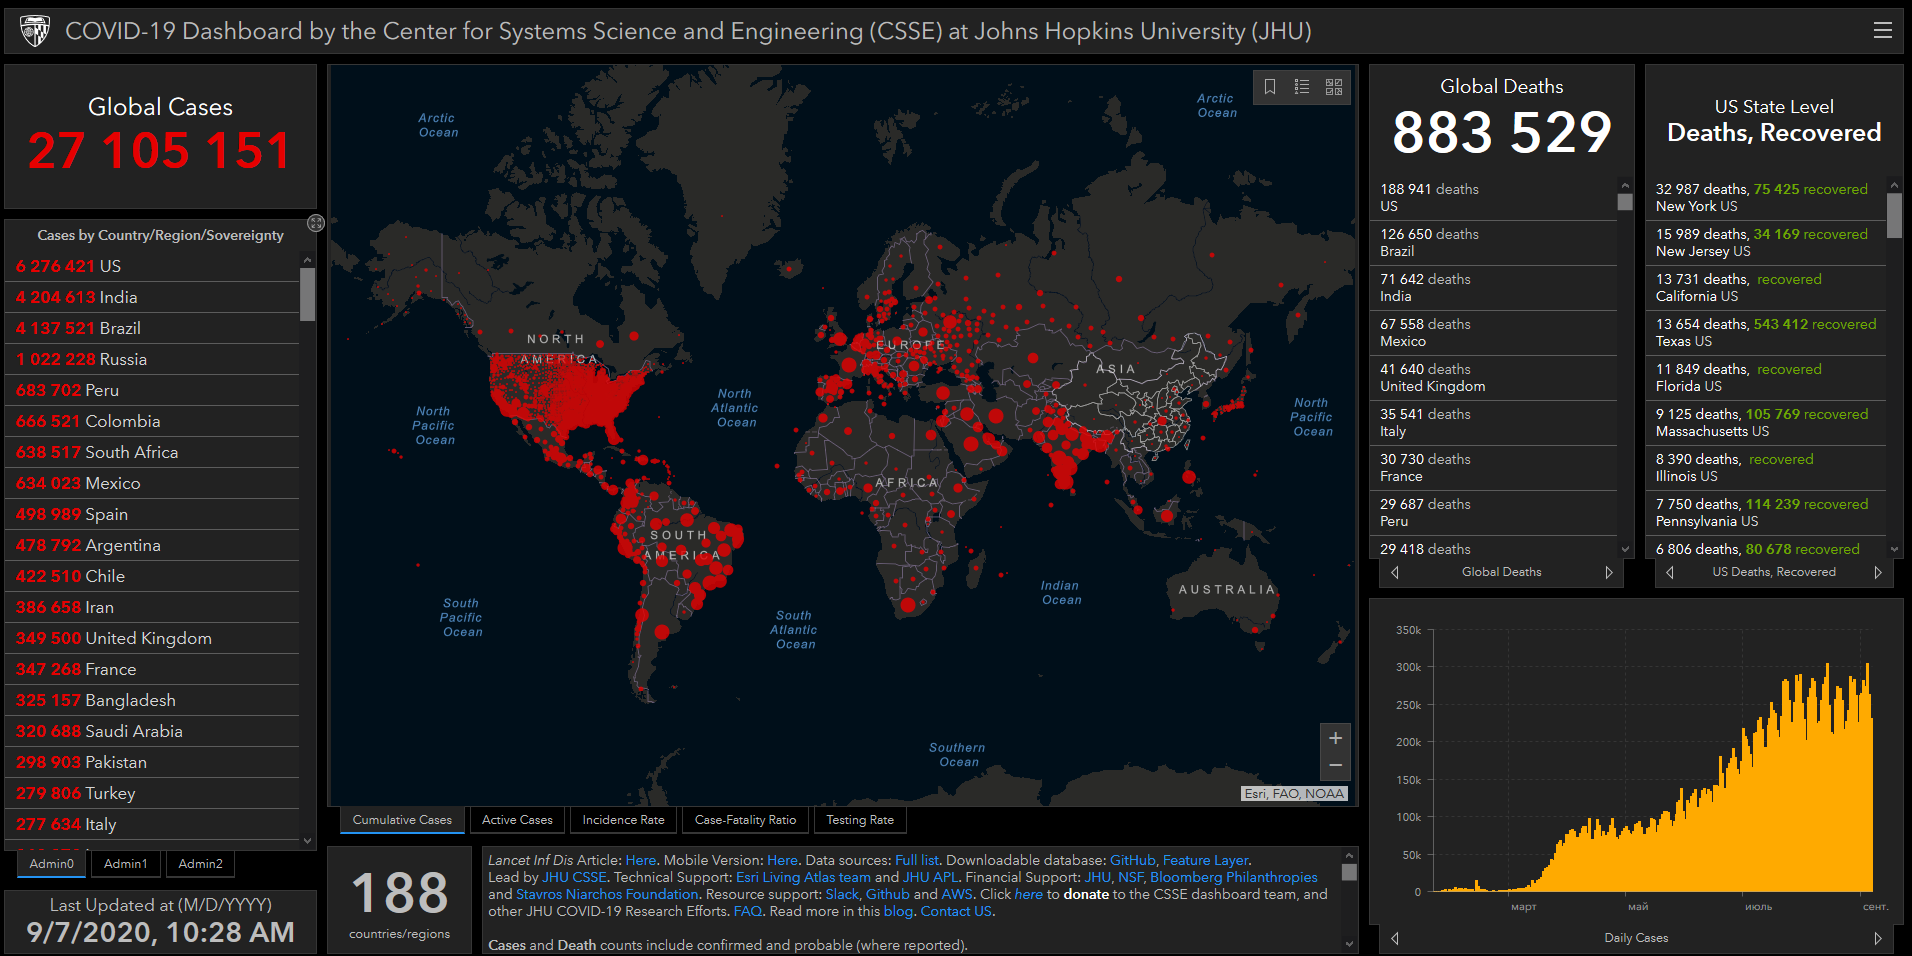
Task: Open the Full list data sources link
Action: tap(917, 860)
